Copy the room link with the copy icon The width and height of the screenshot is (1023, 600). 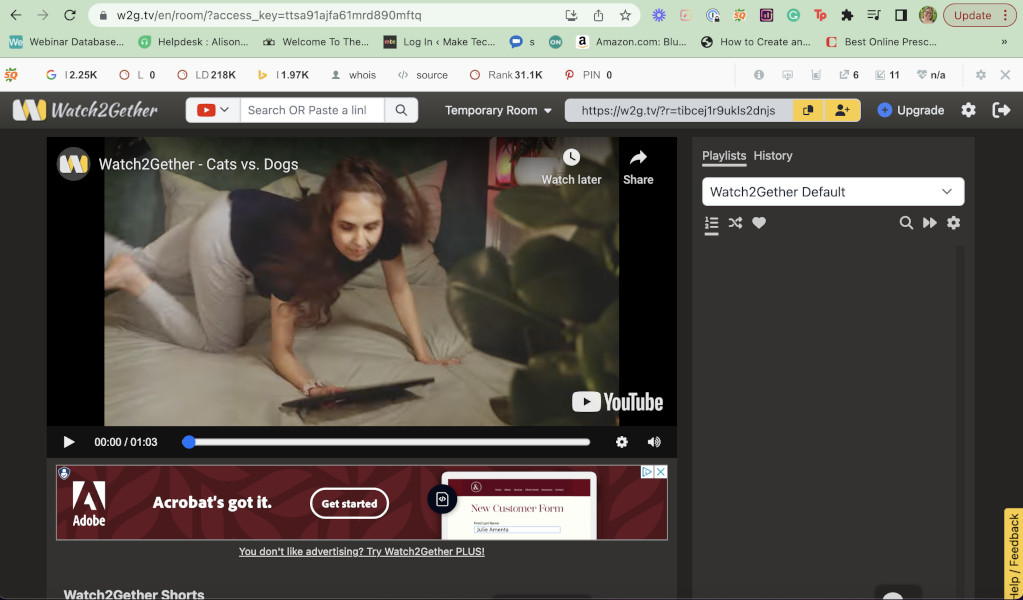[x=807, y=110]
